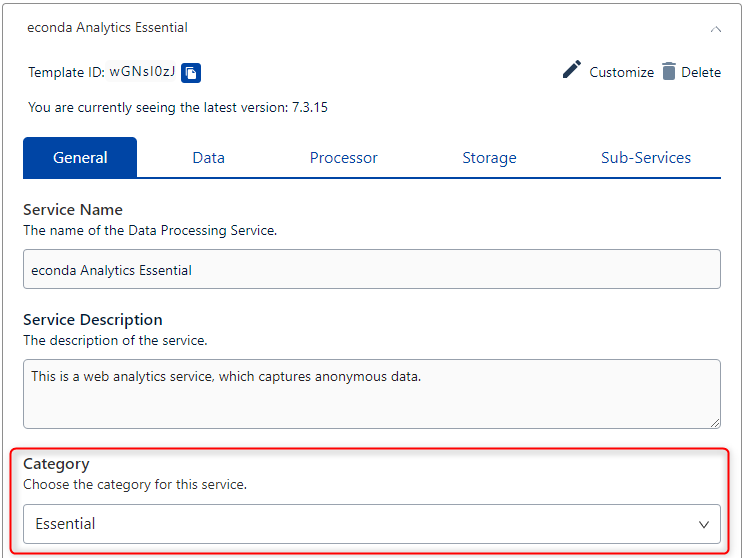The width and height of the screenshot is (744, 558).
Task: Click 'The name of the Data Processing Service.' text
Action: tap(150, 231)
